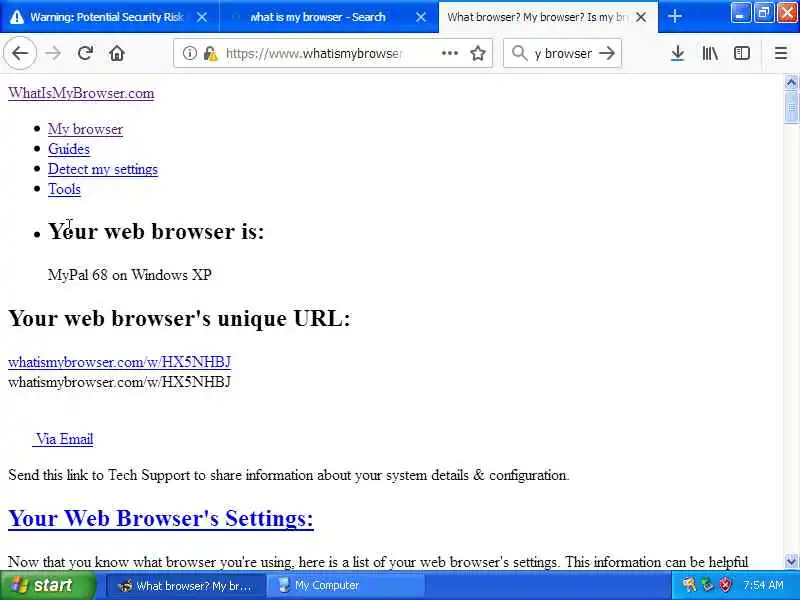800x600 pixels.
Task: Close the 'what is my browser - Search' tab
Action: coord(421,17)
